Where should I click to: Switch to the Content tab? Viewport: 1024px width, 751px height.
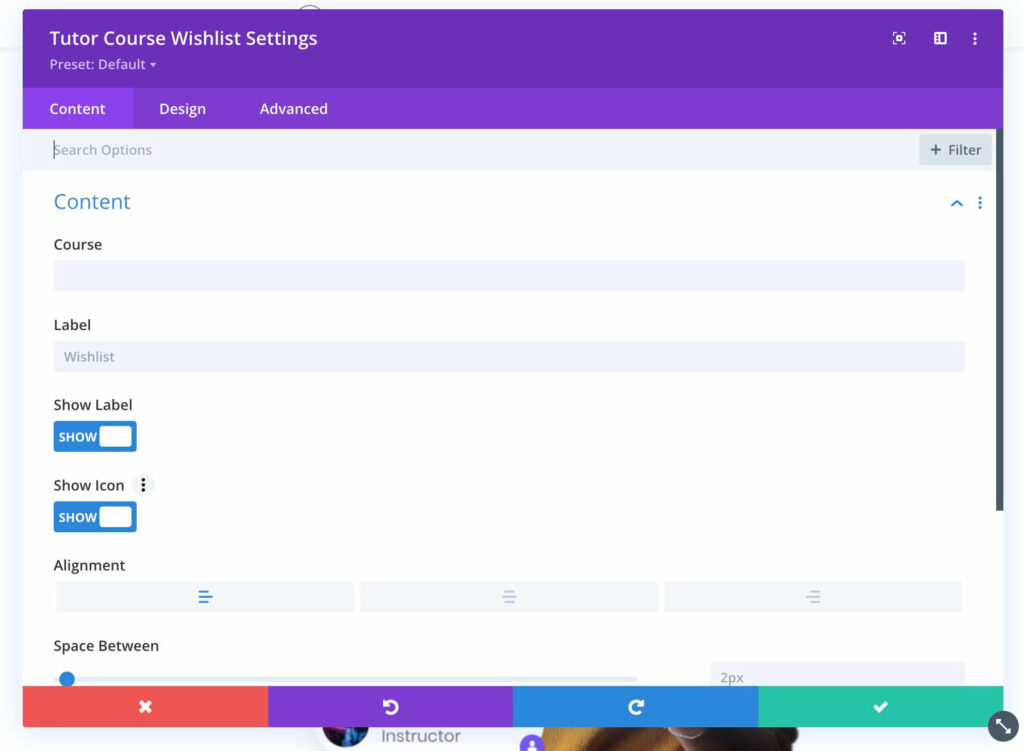(77, 109)
